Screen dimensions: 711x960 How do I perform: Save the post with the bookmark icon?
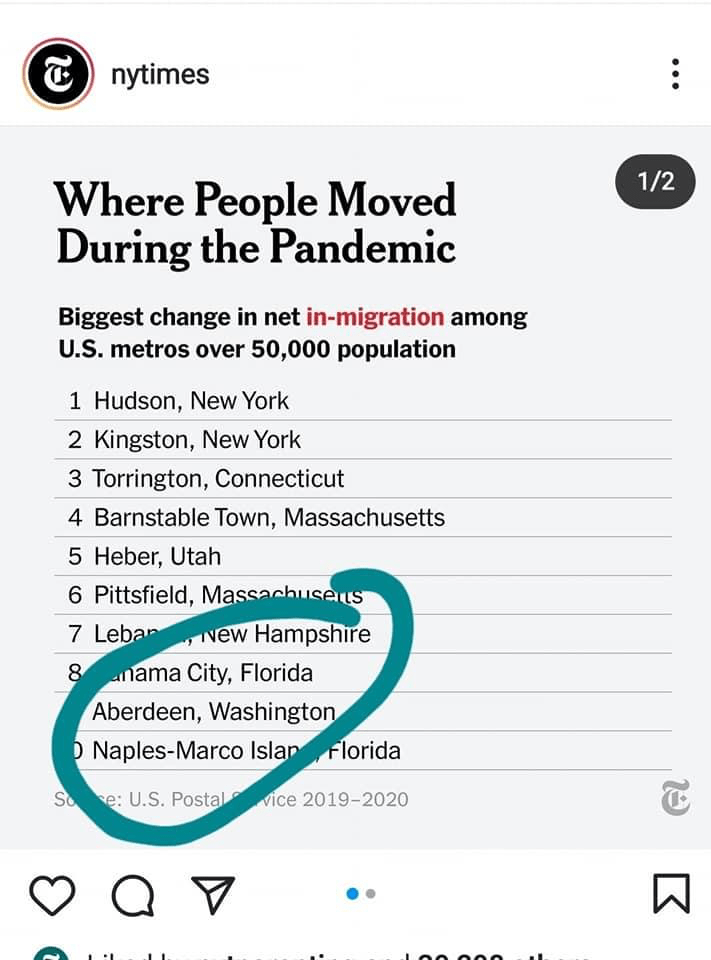[671, 894]
